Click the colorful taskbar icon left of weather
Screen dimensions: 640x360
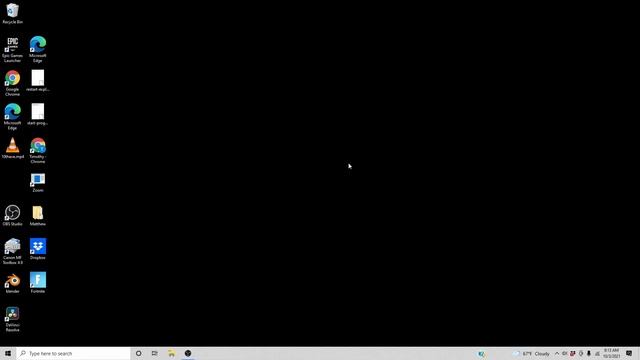[481, 354]
